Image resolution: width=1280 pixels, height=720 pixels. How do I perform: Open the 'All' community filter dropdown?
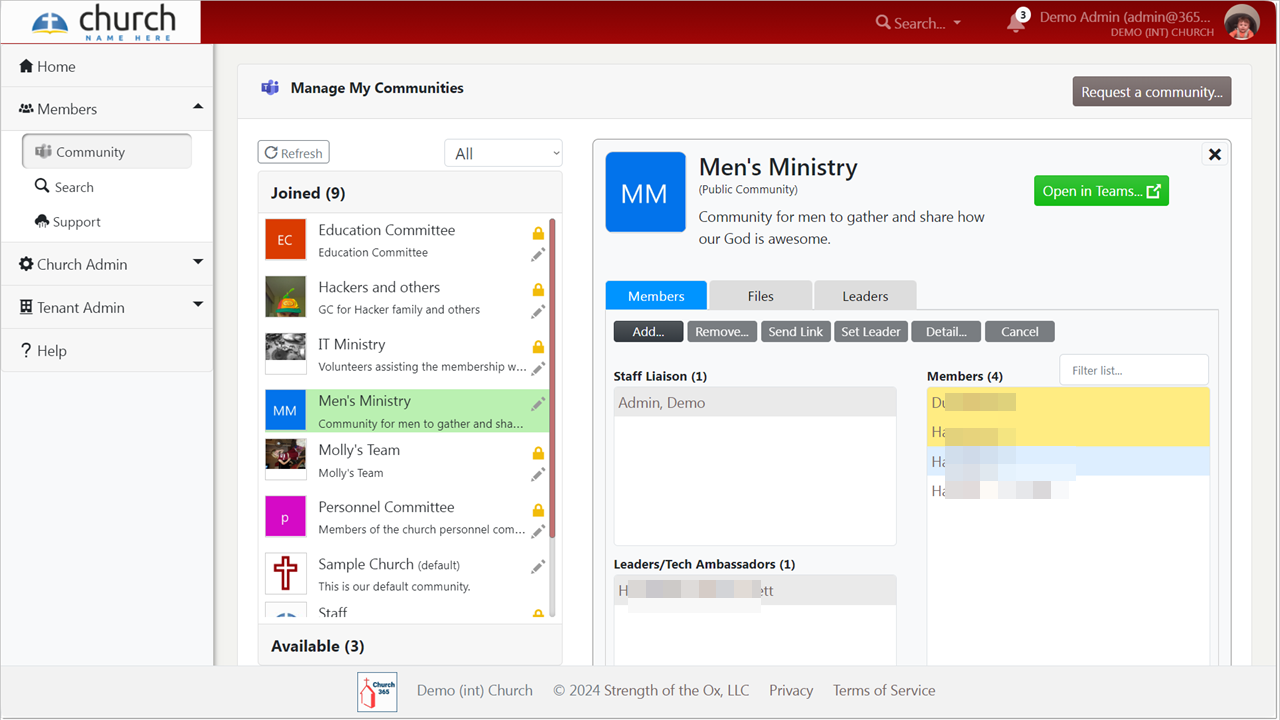[503, 152]
